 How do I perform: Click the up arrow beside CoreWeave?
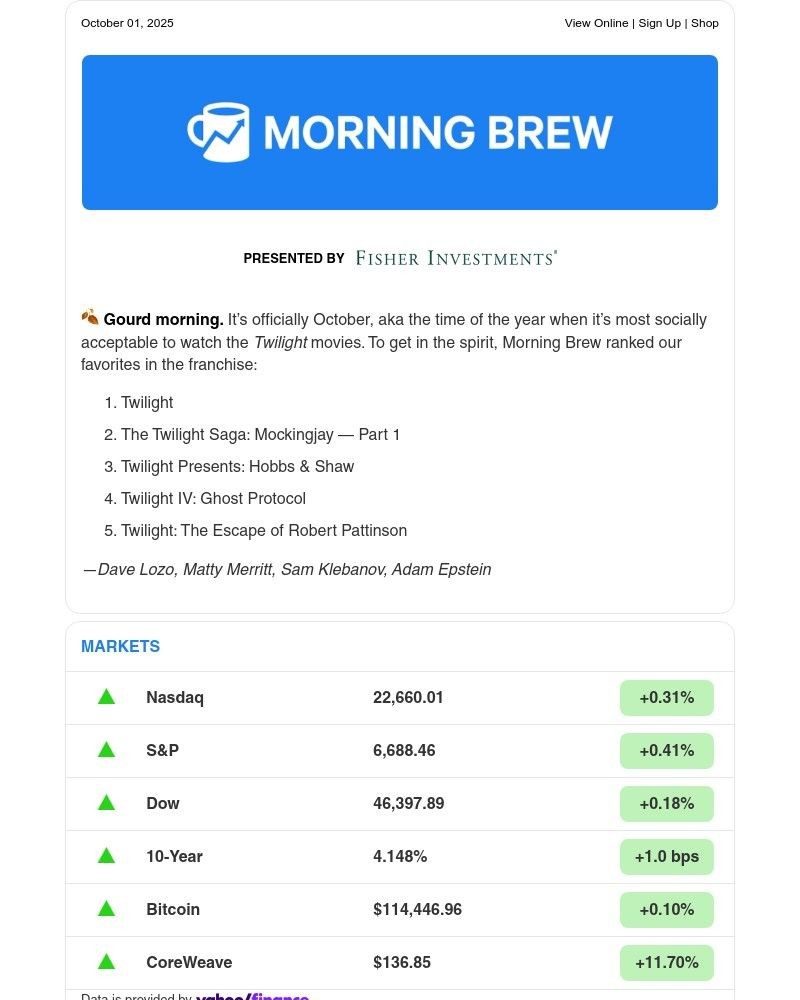106,962
